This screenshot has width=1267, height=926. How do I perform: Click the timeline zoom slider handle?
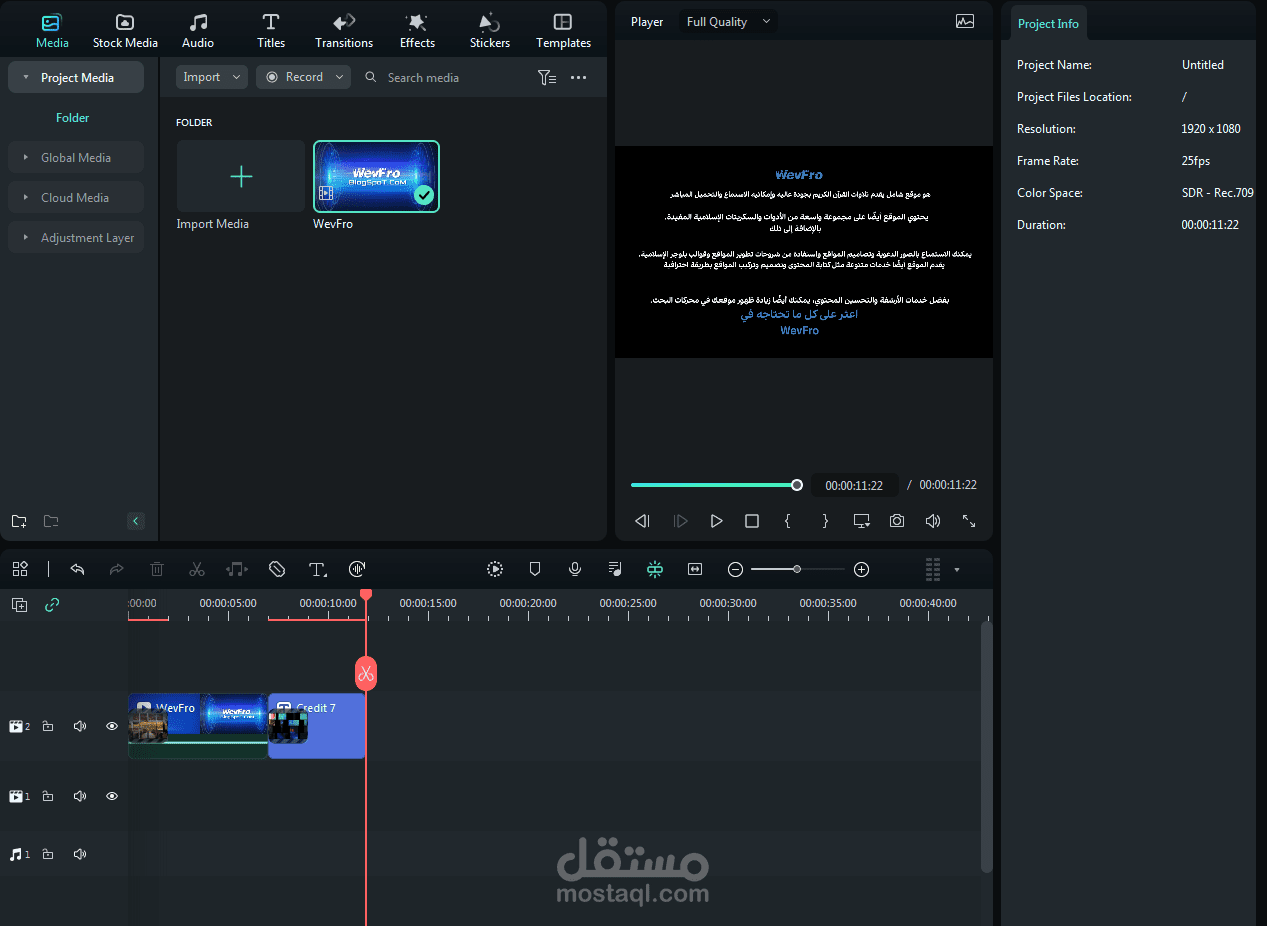click(797, 569)
